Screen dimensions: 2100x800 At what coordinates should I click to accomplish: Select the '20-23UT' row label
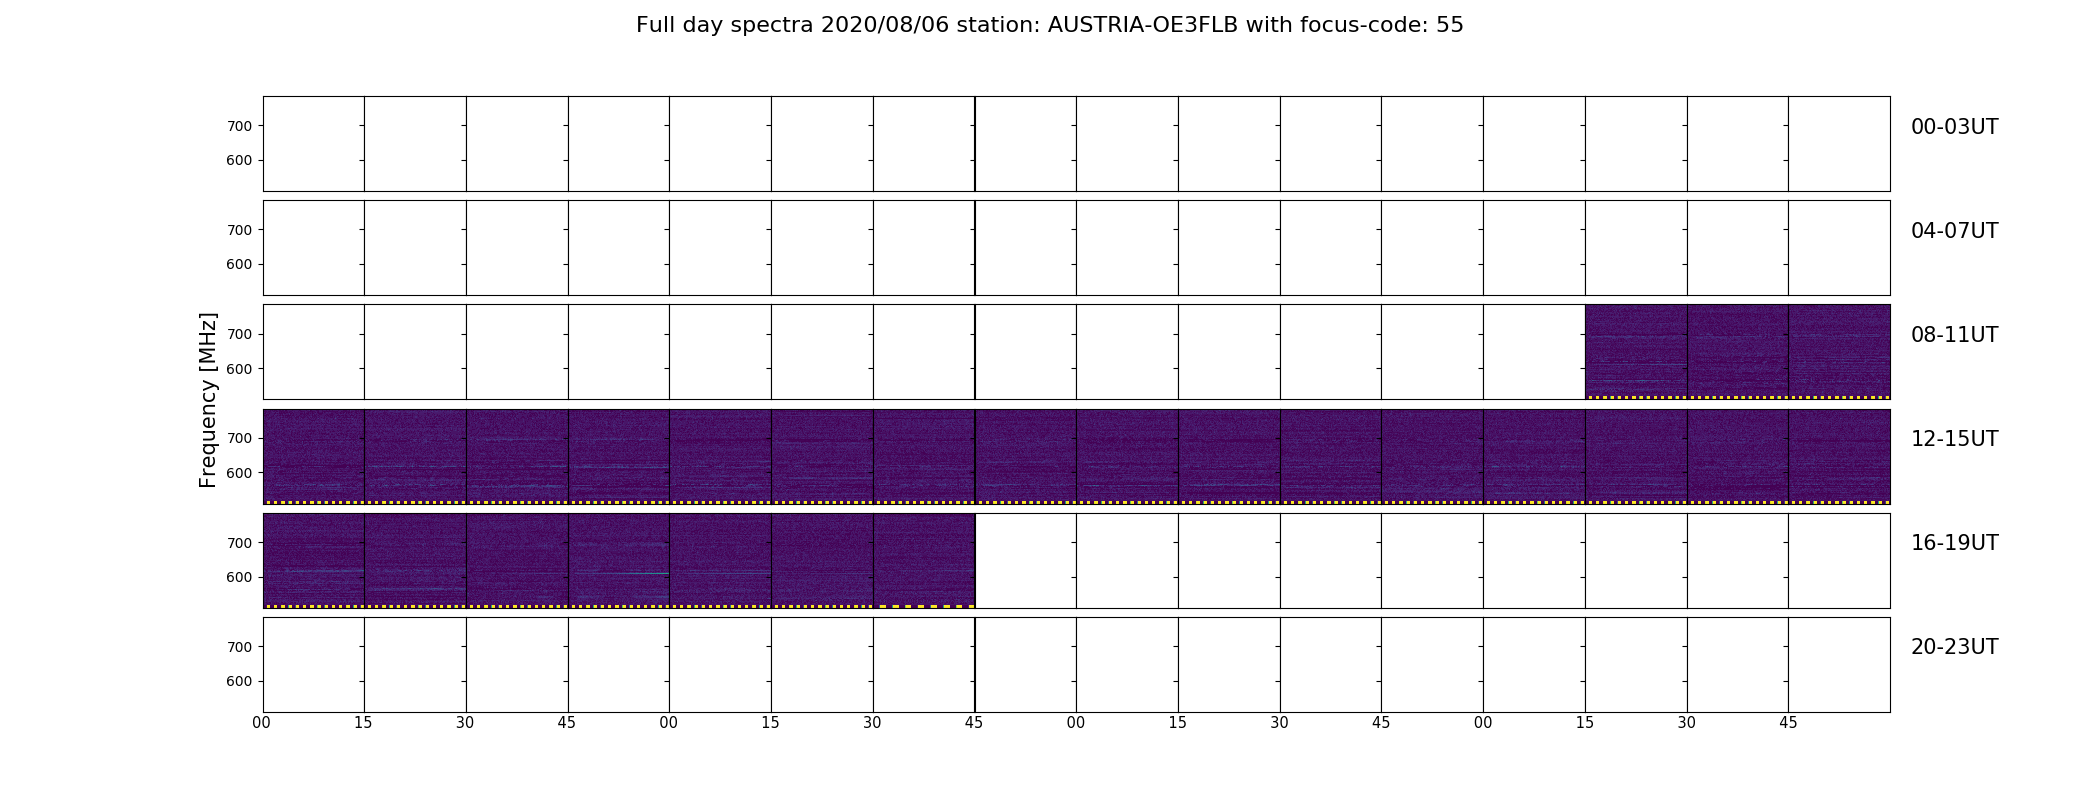pos(1954,647)
